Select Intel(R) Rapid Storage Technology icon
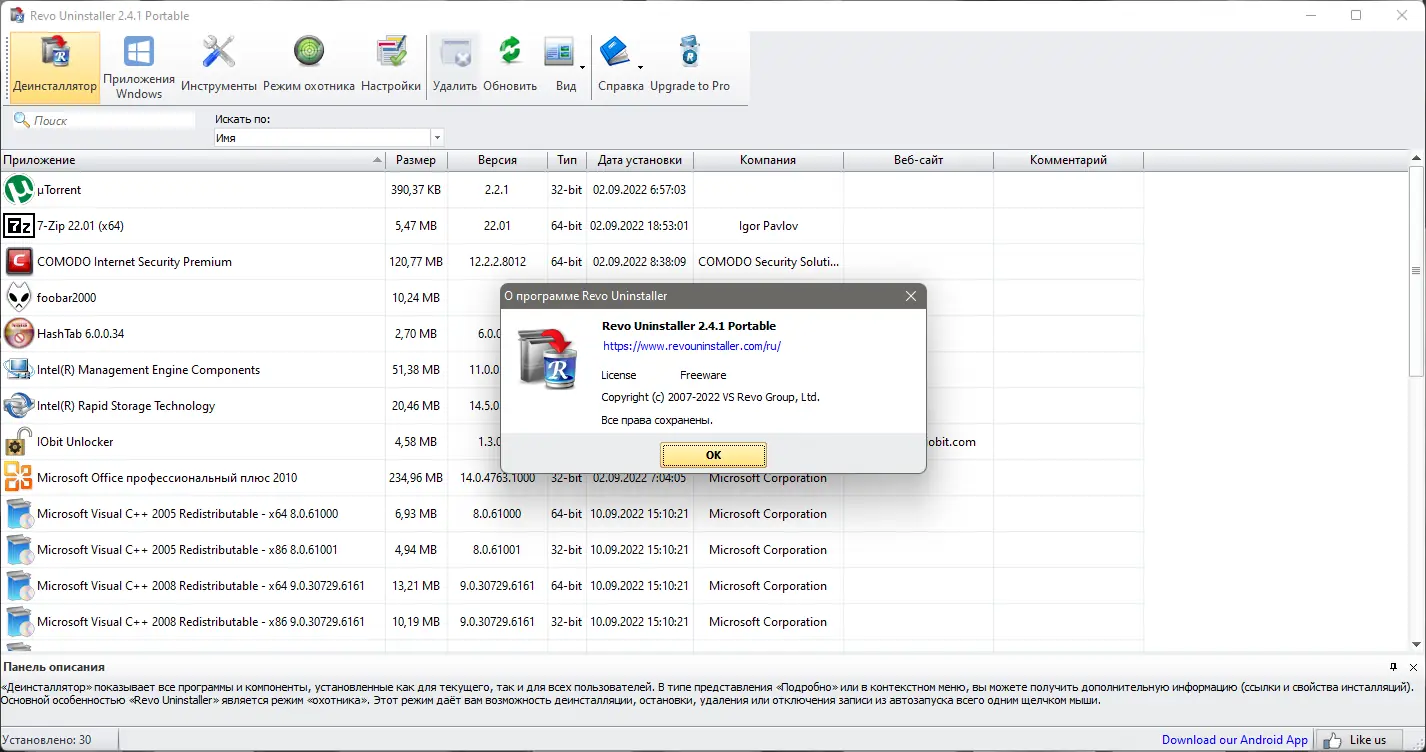1426x752 pixels. click(19, 406)
